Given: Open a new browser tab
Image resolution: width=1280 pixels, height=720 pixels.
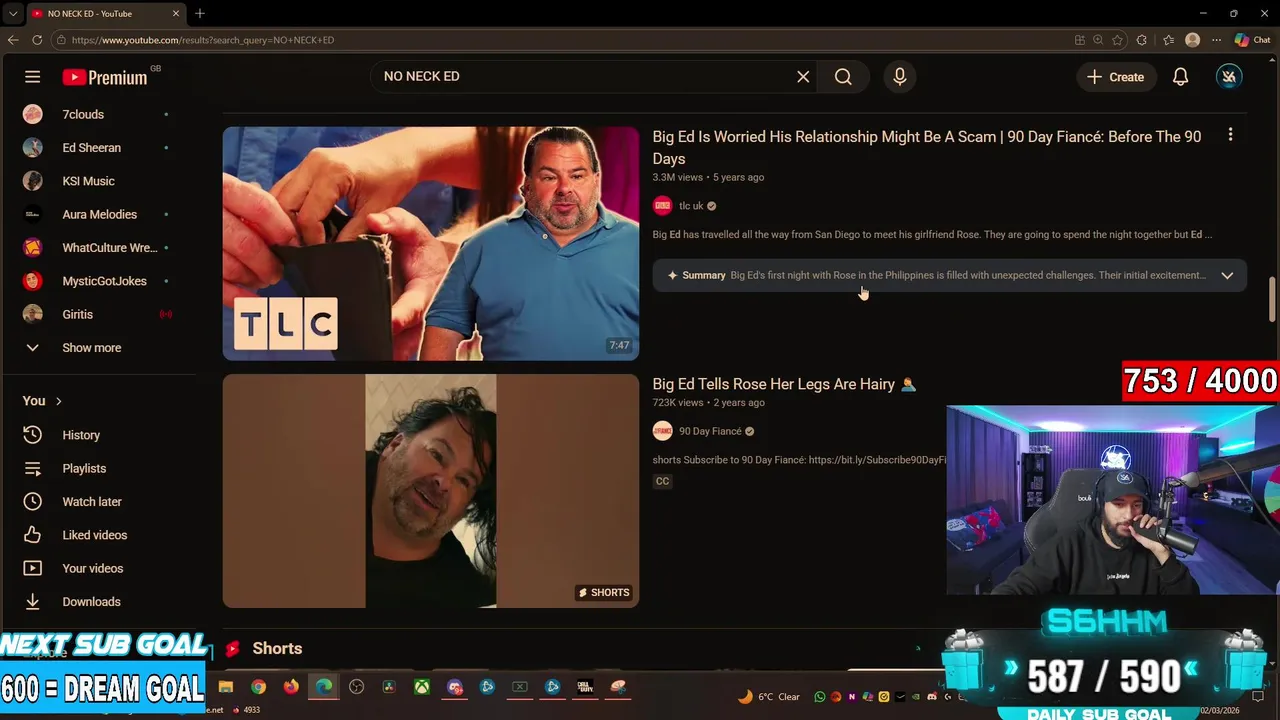Looking at the screenshot, I should click(200, 14).
